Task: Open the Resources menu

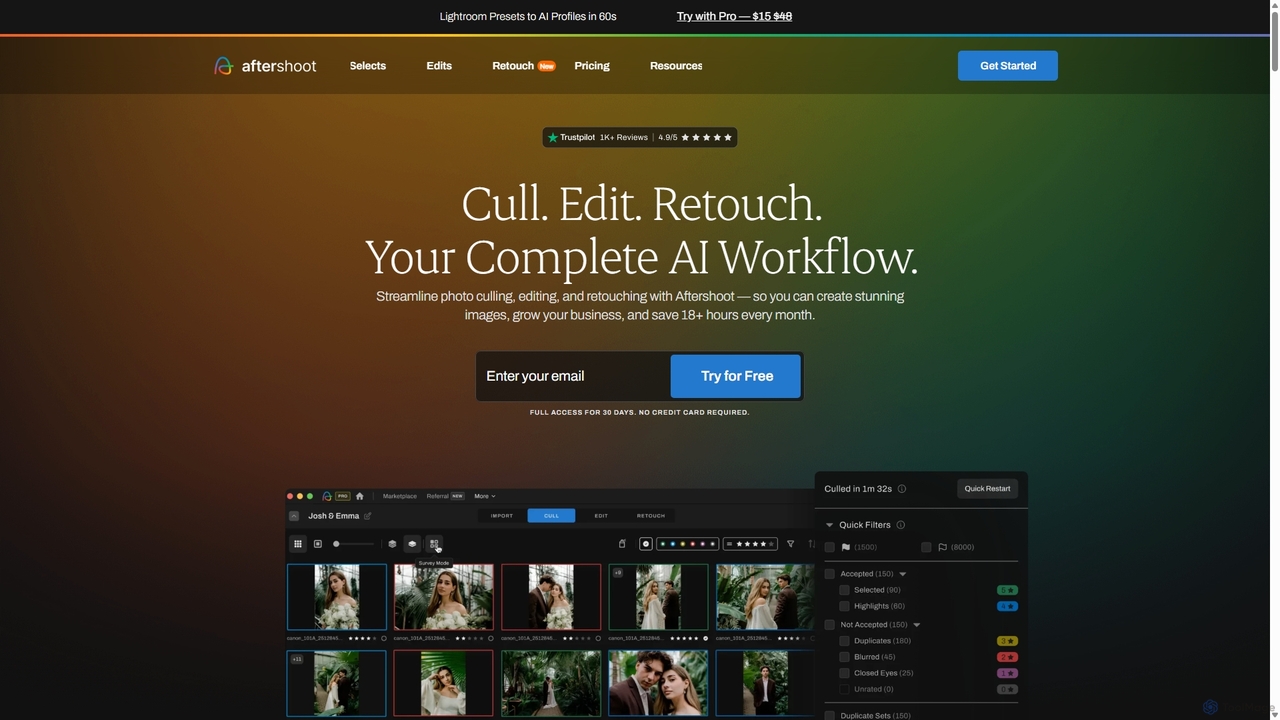Action: [676, 66]
